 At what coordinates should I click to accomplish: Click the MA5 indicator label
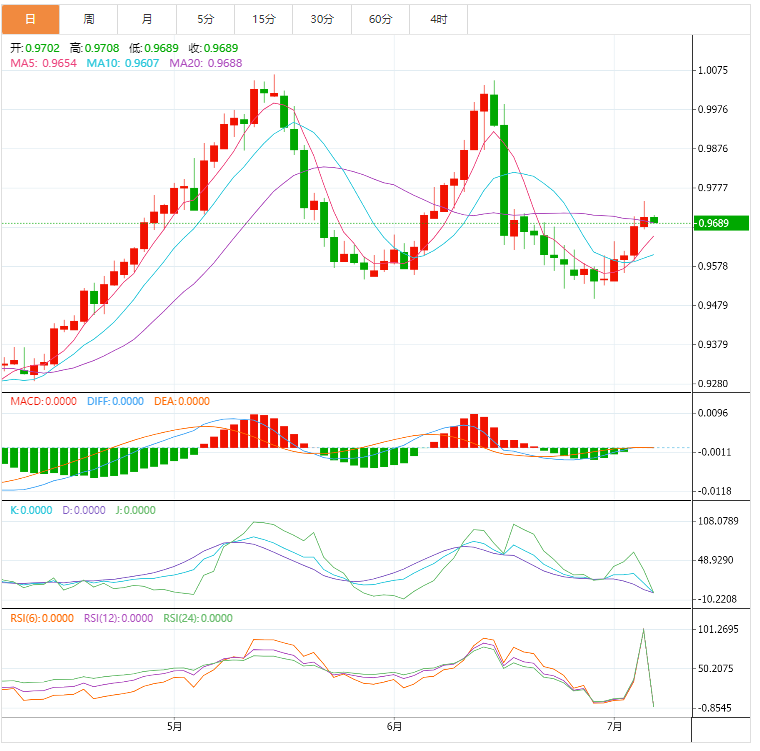coord(43,63)
